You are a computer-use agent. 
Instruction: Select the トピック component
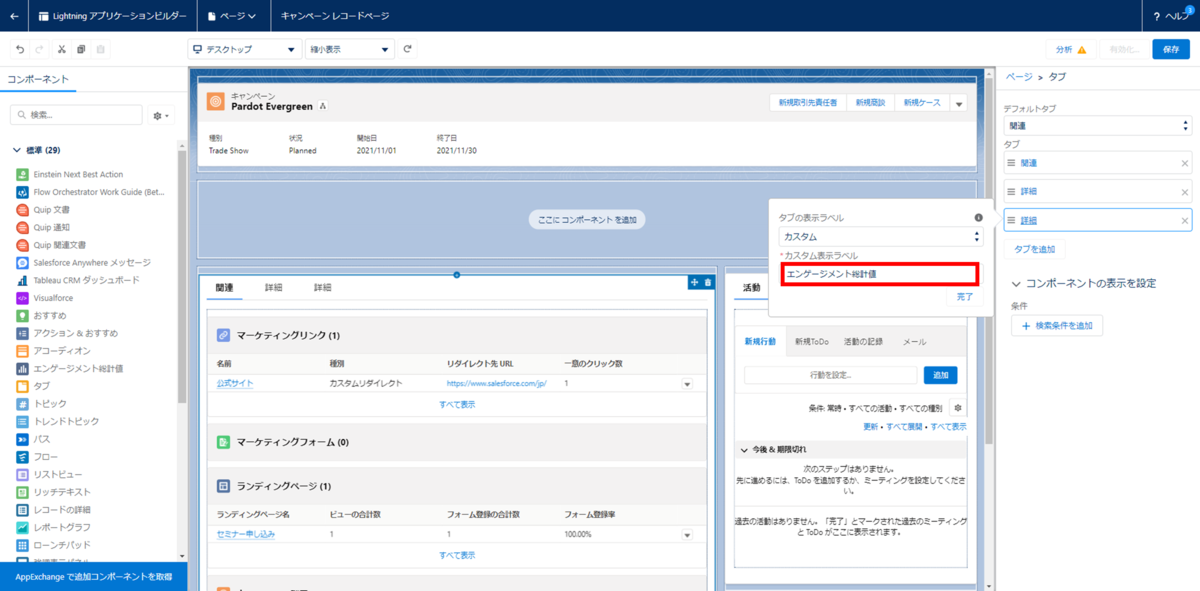click(42, 404)
